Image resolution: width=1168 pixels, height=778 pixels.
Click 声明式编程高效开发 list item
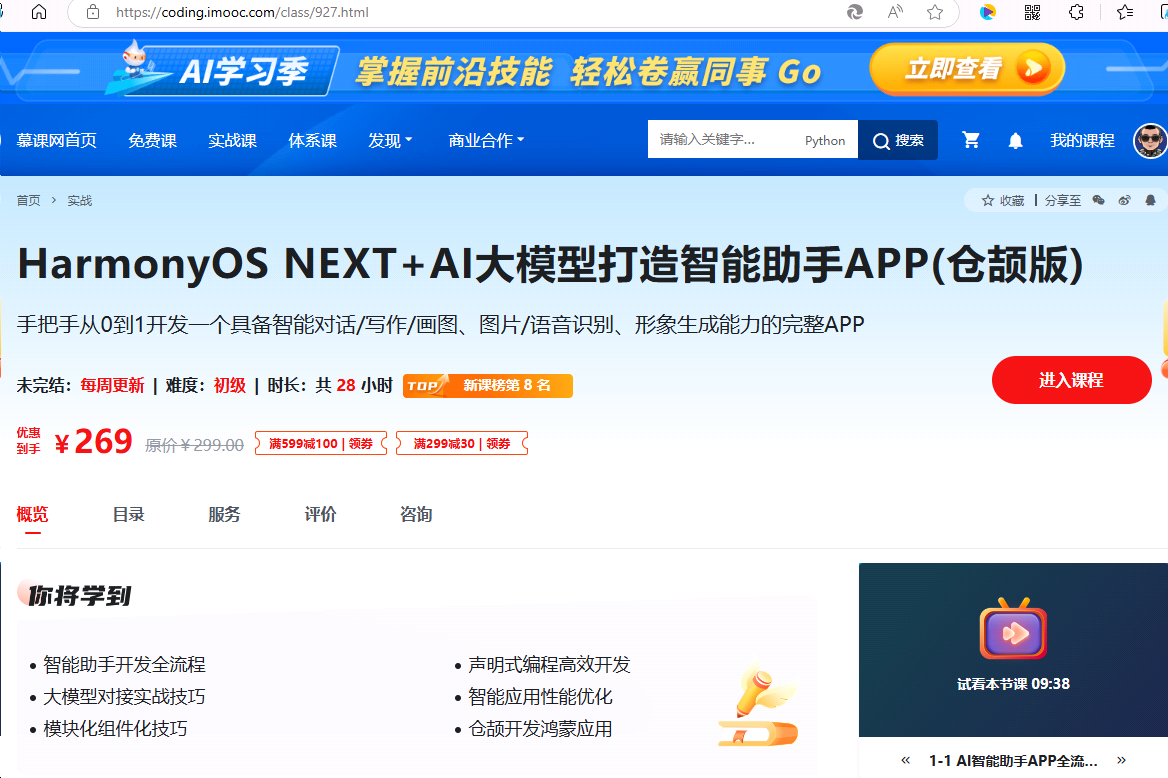(x=549, y=664)
